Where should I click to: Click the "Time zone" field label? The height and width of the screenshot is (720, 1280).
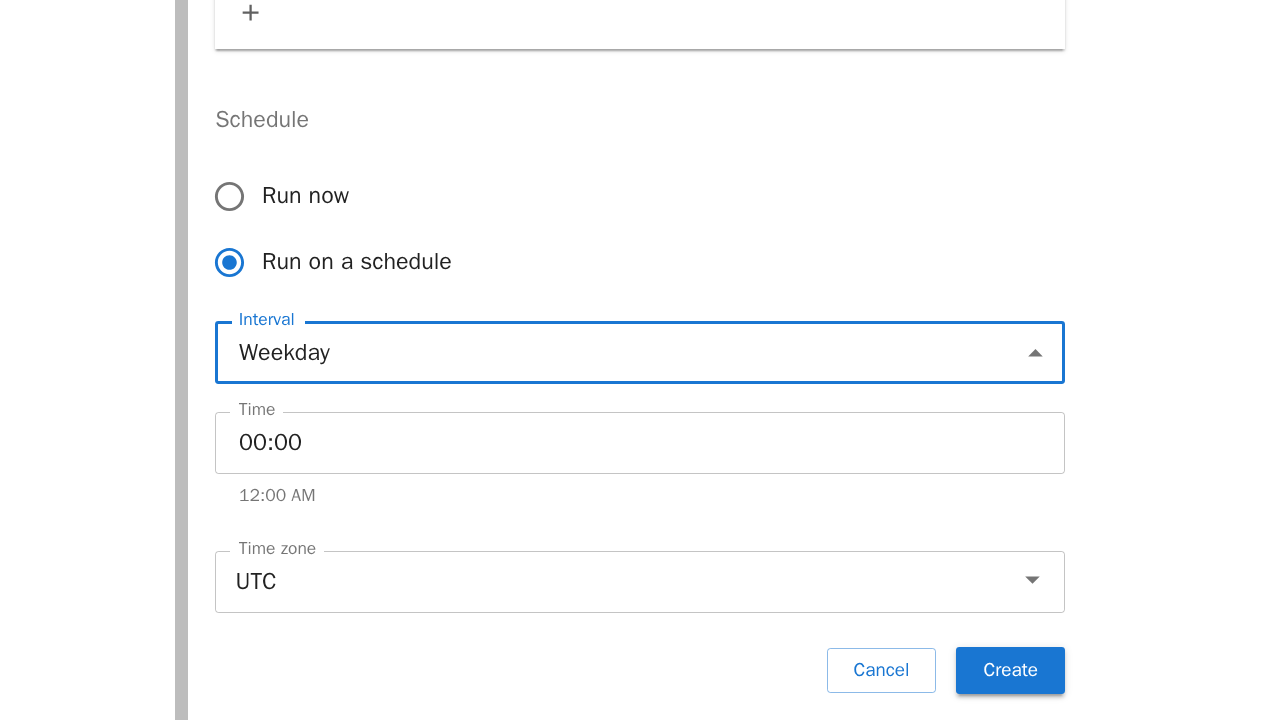click(277, 549)
